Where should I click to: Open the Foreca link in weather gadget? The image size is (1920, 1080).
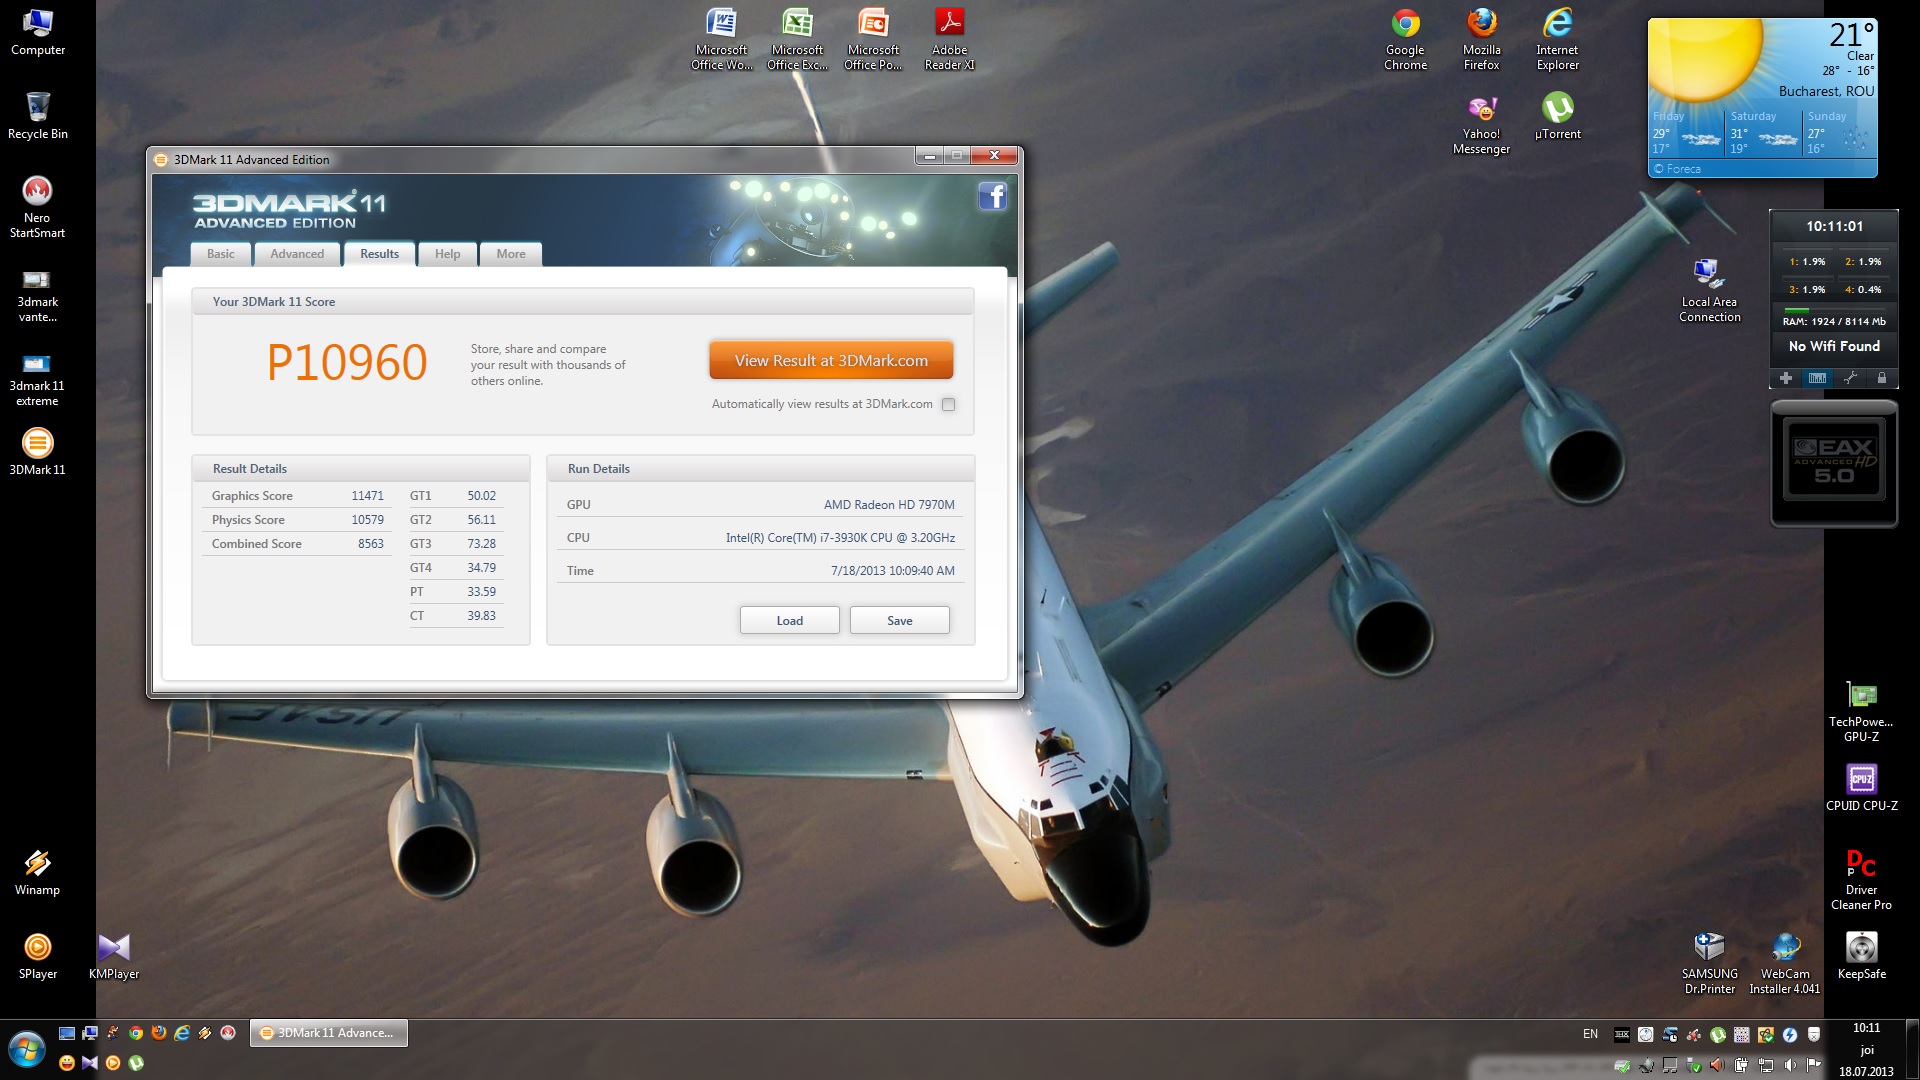(x=1677, y=169)
